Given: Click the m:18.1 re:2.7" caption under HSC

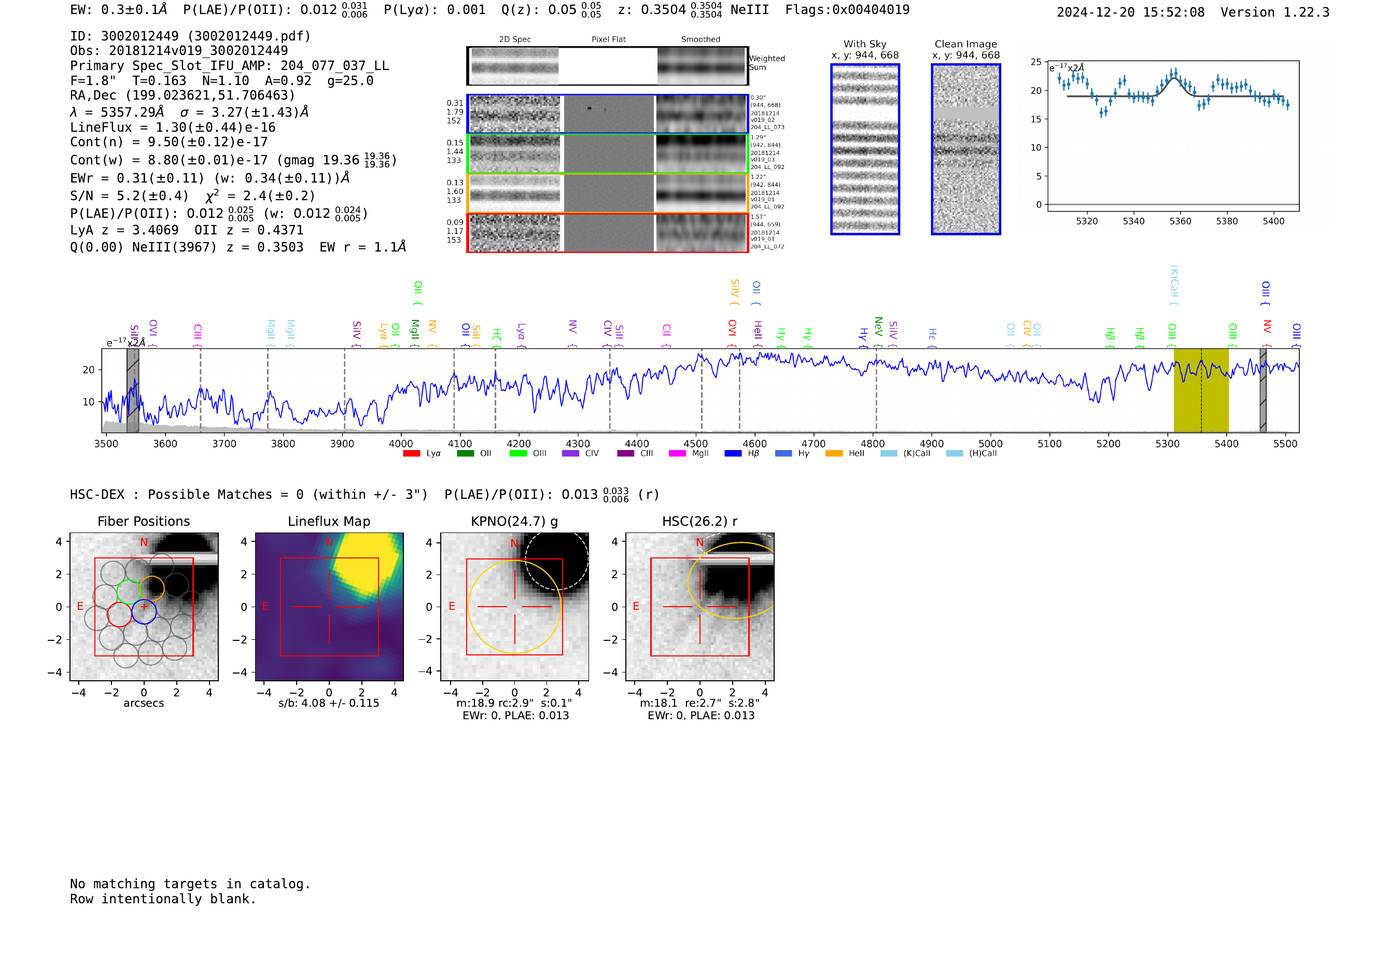Looking at the screenshot, I should pyautogui.click(x=700, y=703).
